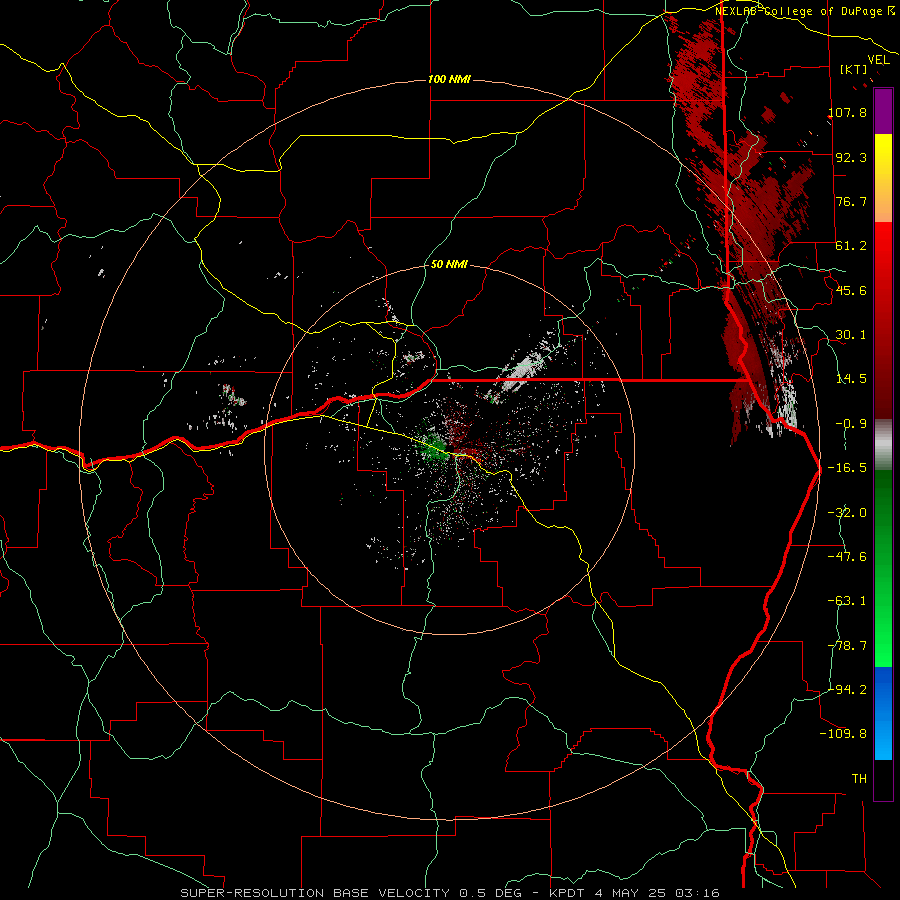
Task: Click the VEL legend title
Action: coord(878,60)
